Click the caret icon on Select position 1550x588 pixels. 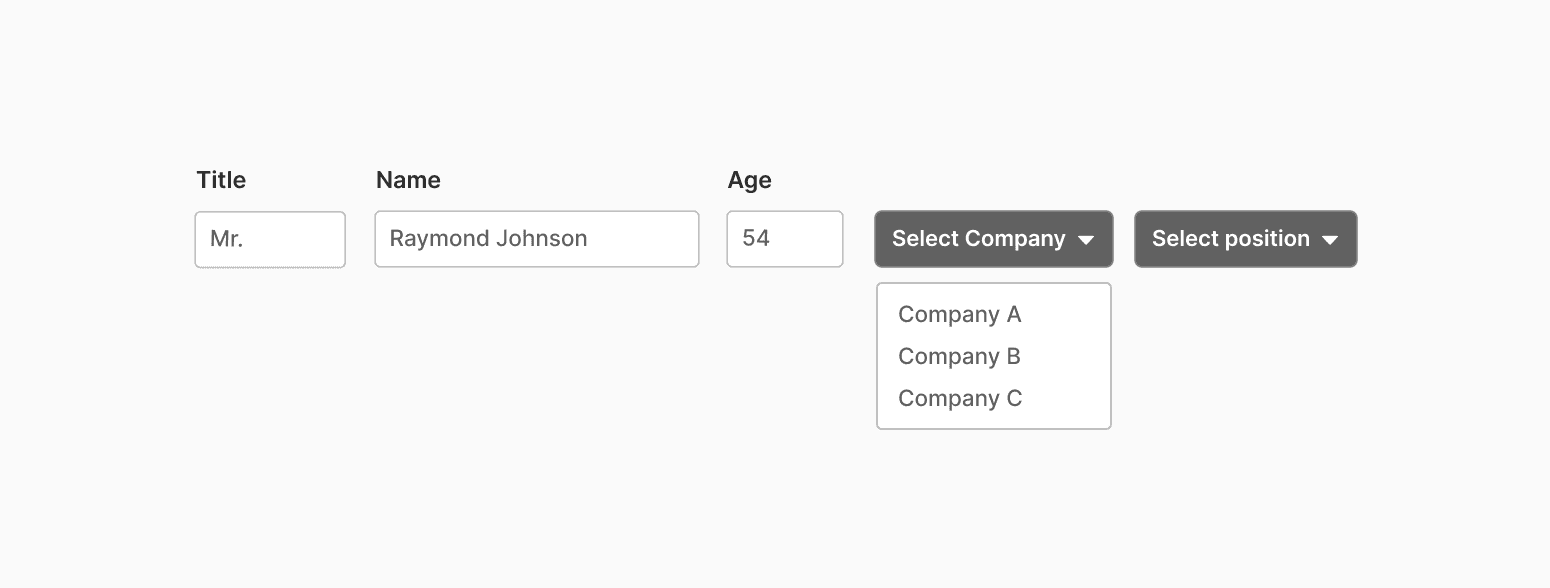pos(1329,240)
